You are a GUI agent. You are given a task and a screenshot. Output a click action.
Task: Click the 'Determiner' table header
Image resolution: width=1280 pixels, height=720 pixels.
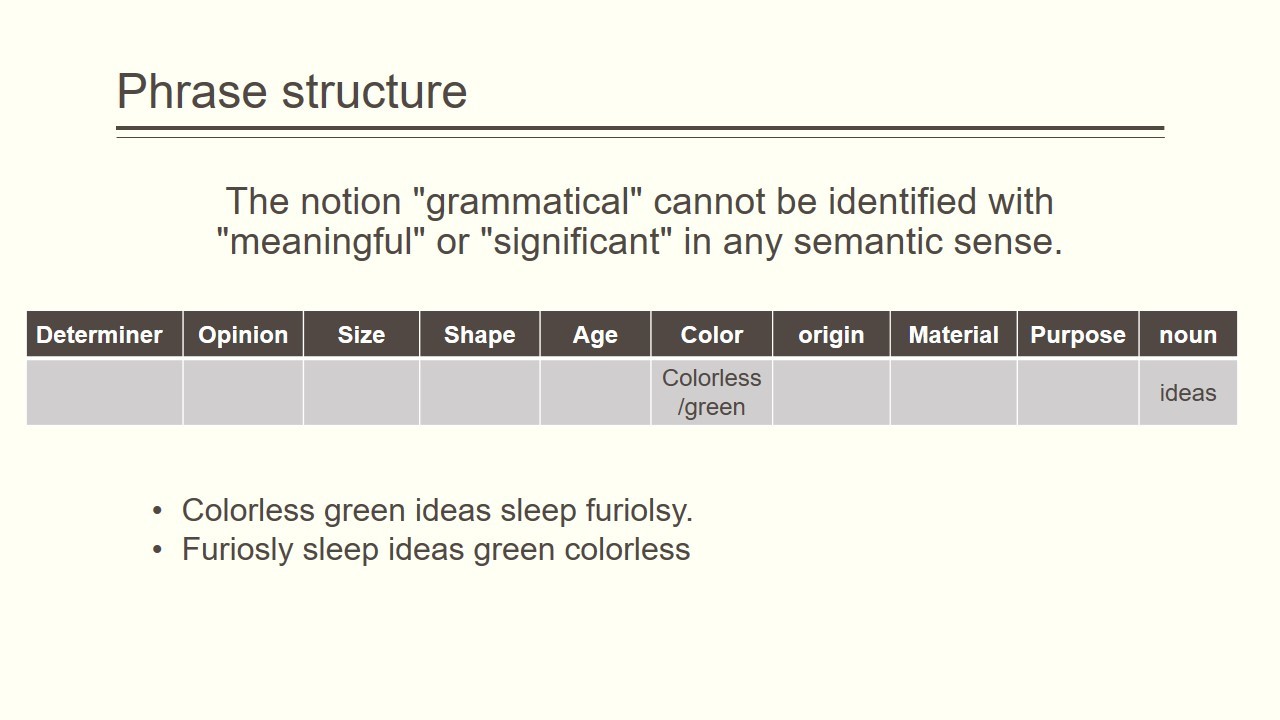click(x=104, y=334)
